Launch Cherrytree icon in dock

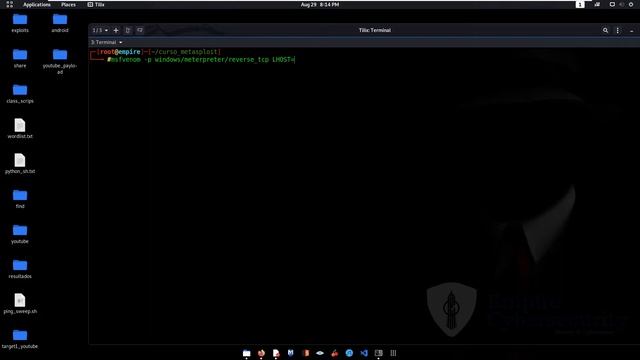pos(335,353)
